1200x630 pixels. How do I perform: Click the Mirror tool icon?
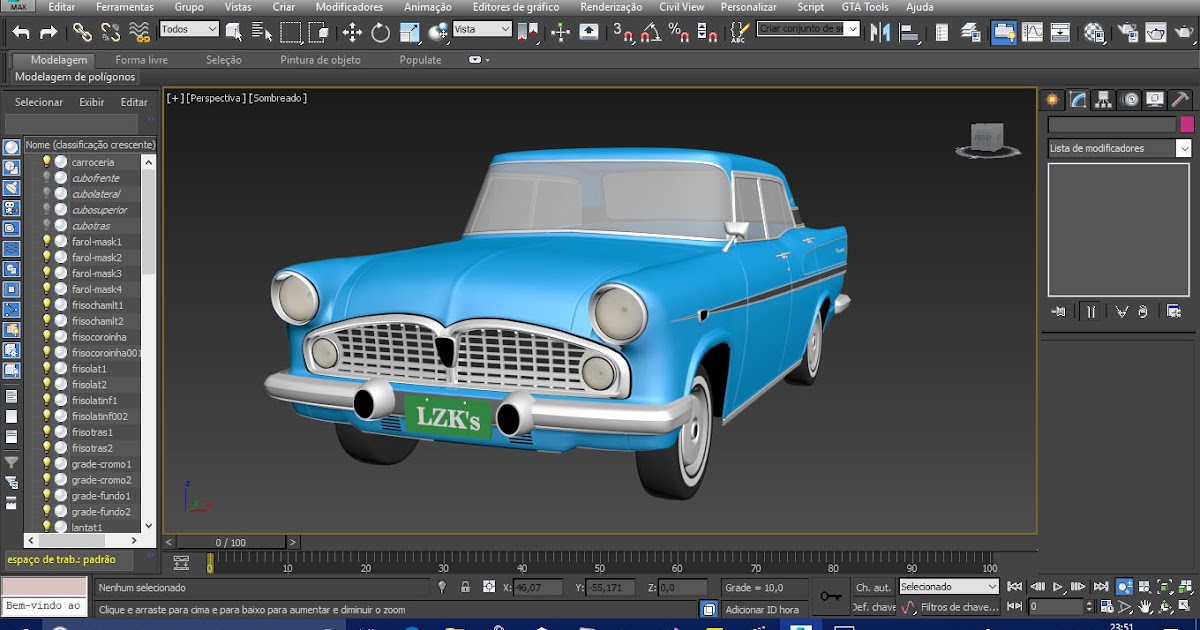pos(880,33)
